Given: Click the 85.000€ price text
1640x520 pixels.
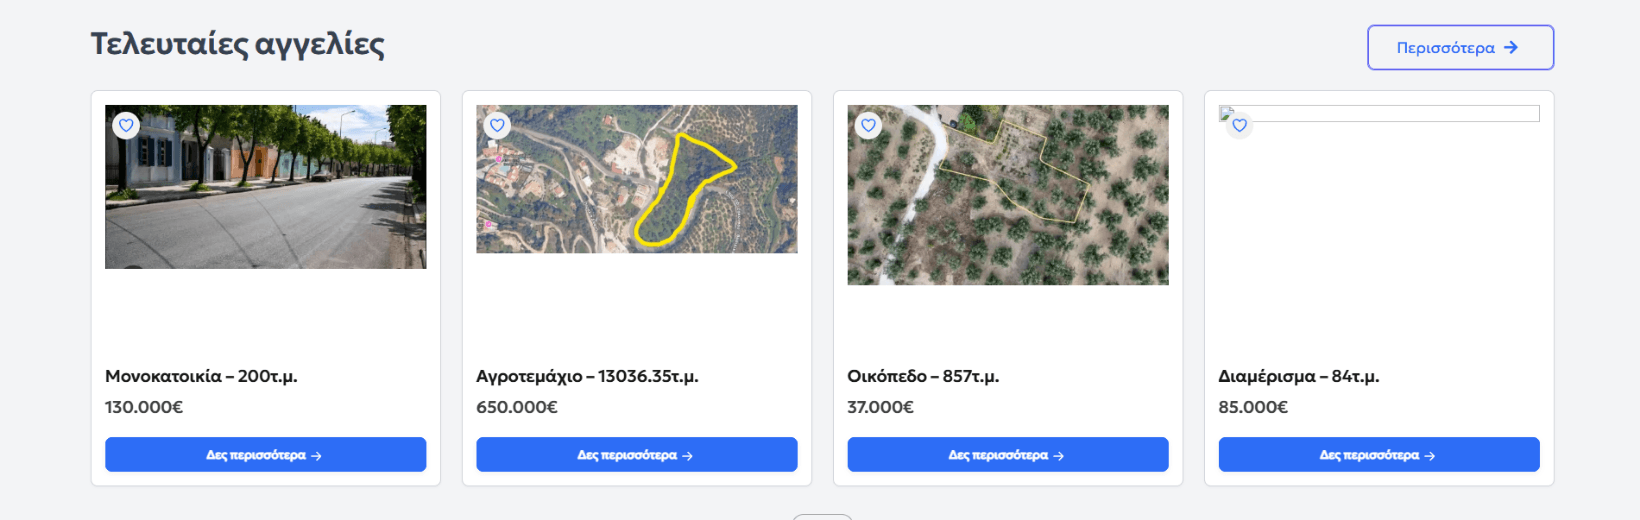Looking at the screenshot, I should [1252, 407].
